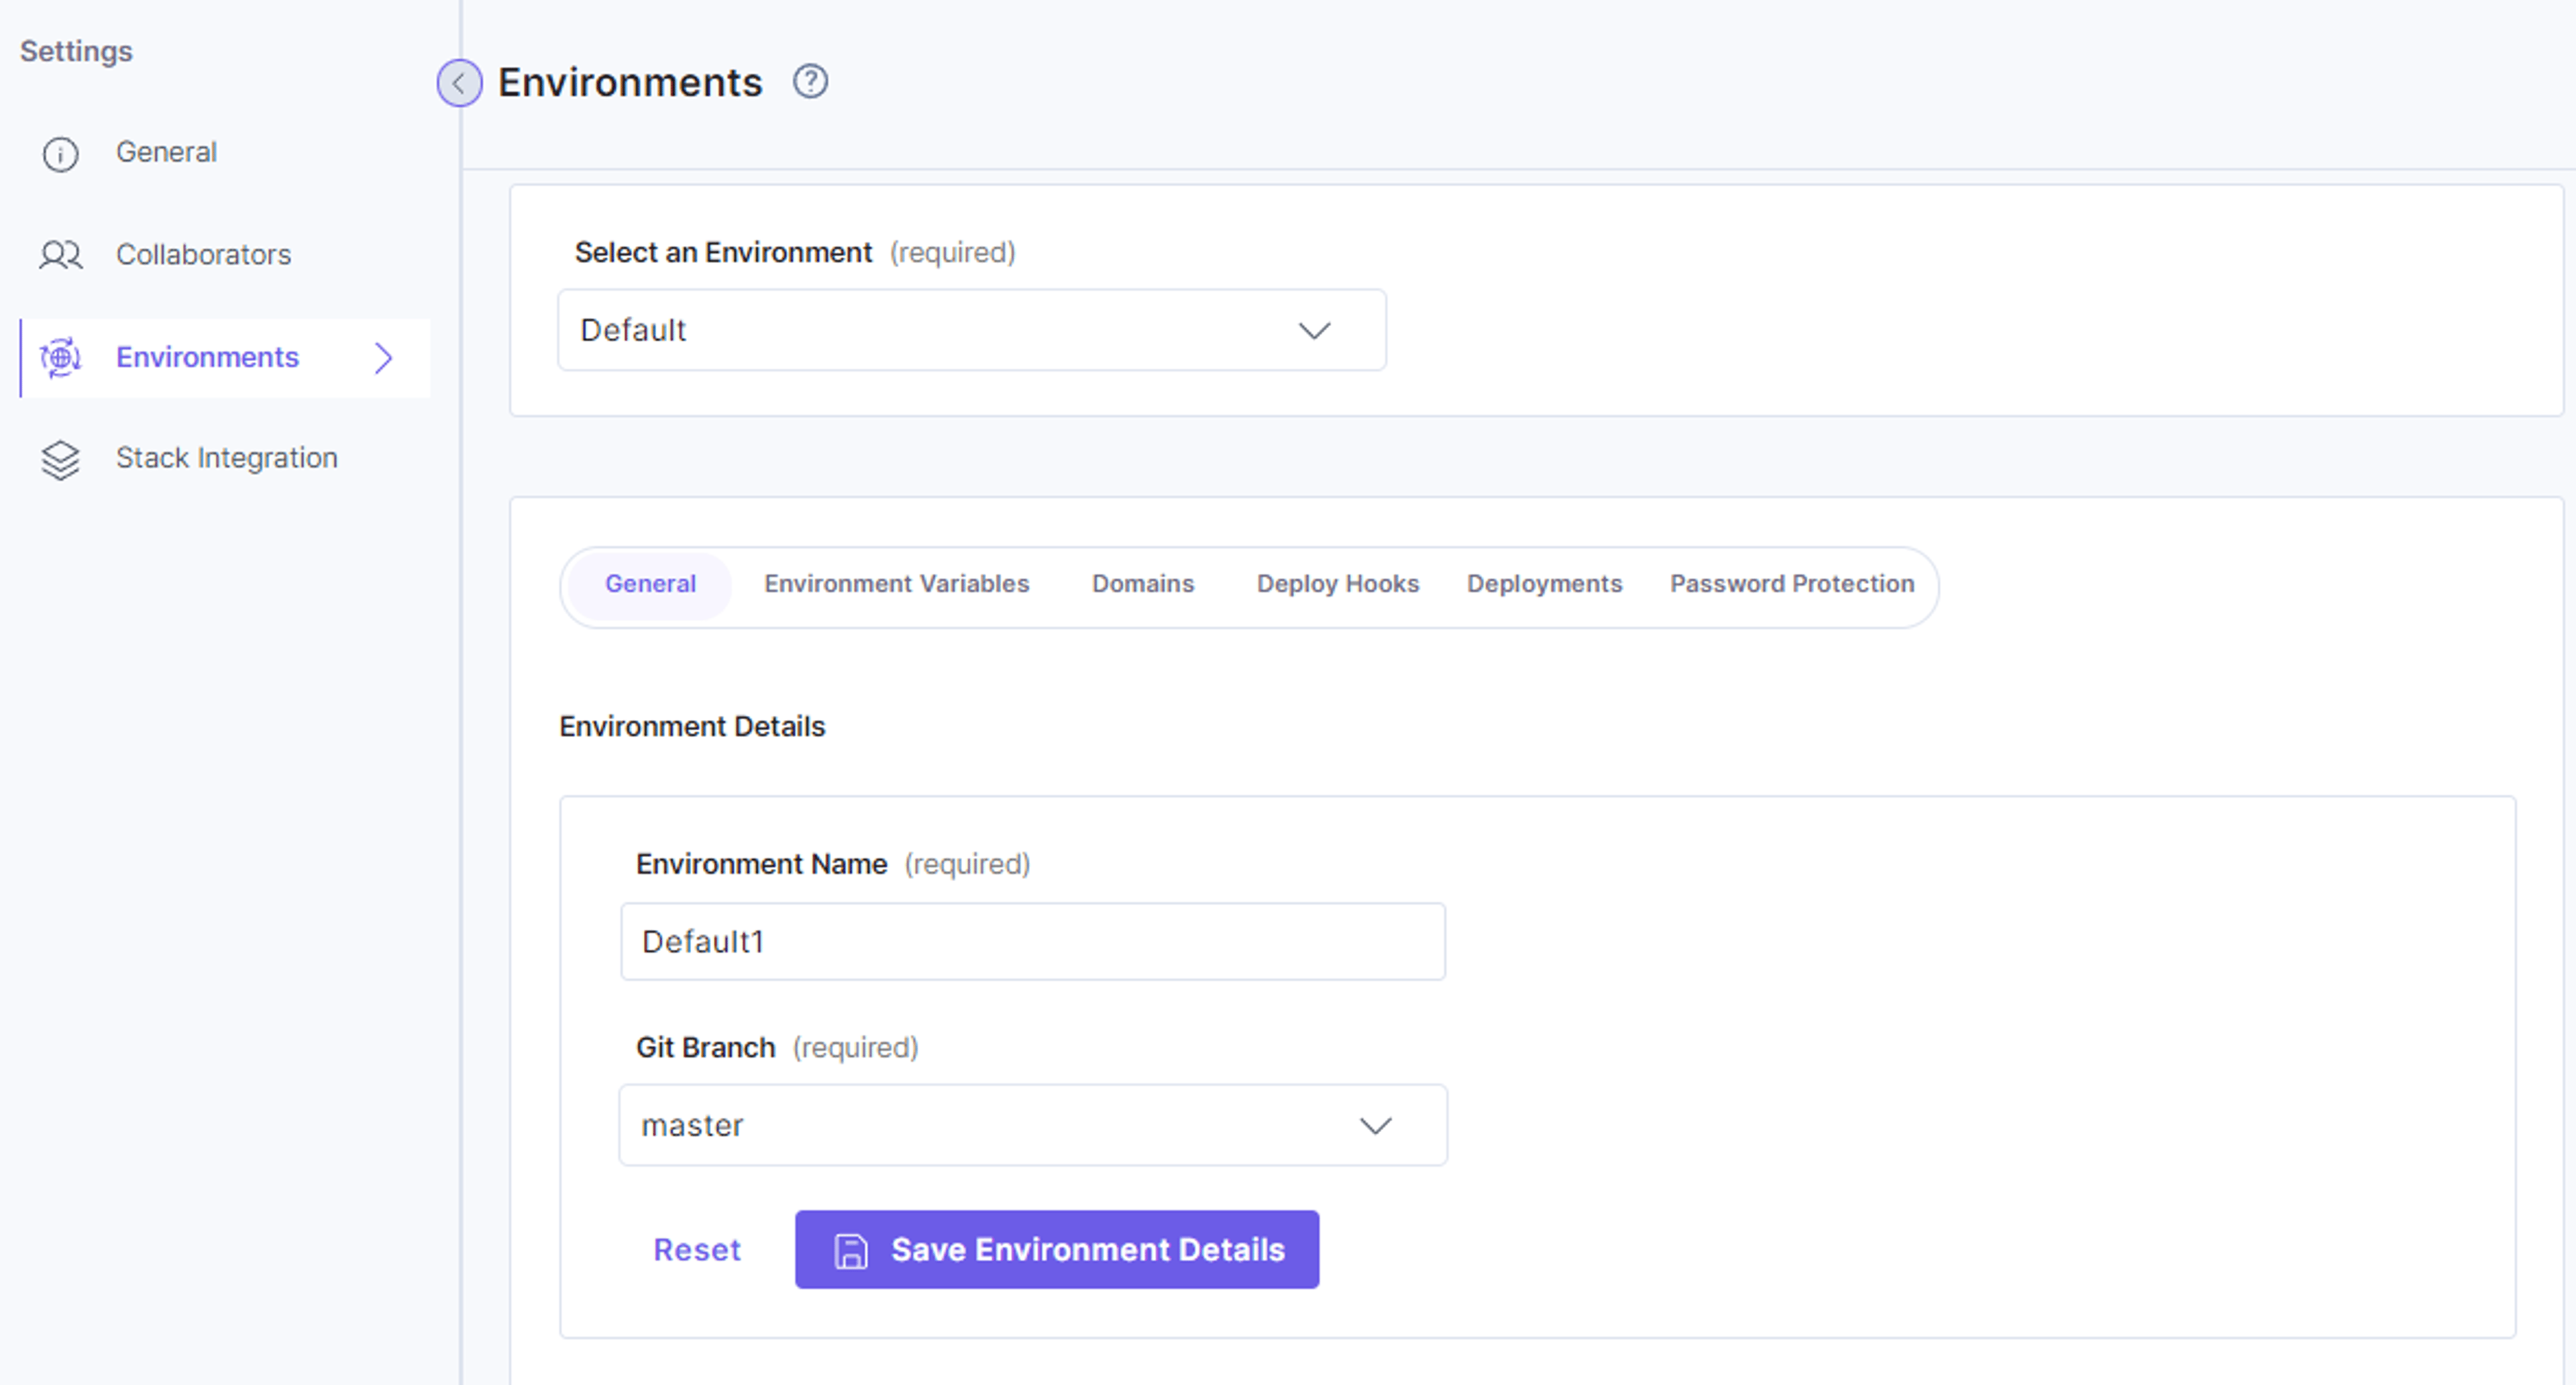Click the Stack Integration layers icon

(60, 460)
